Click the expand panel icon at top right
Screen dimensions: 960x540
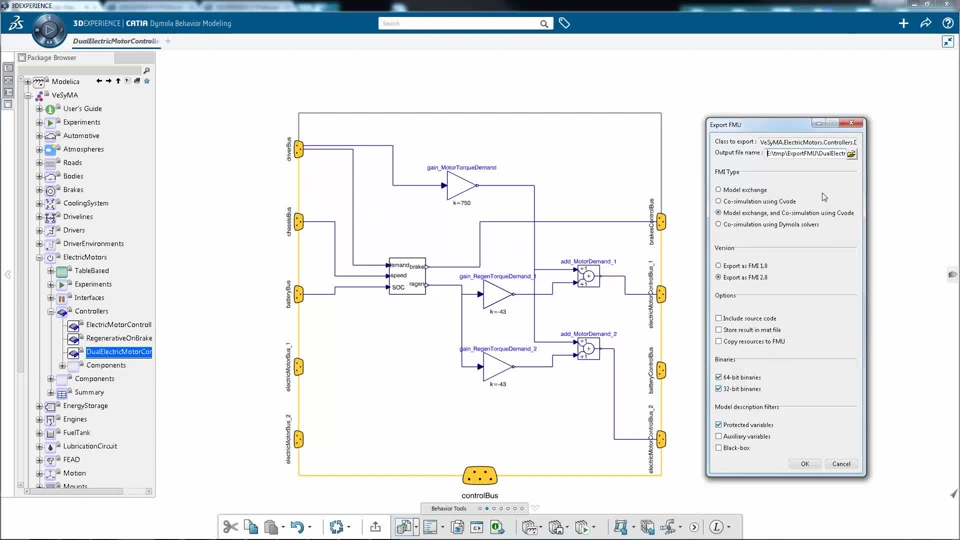coord(948,42)
